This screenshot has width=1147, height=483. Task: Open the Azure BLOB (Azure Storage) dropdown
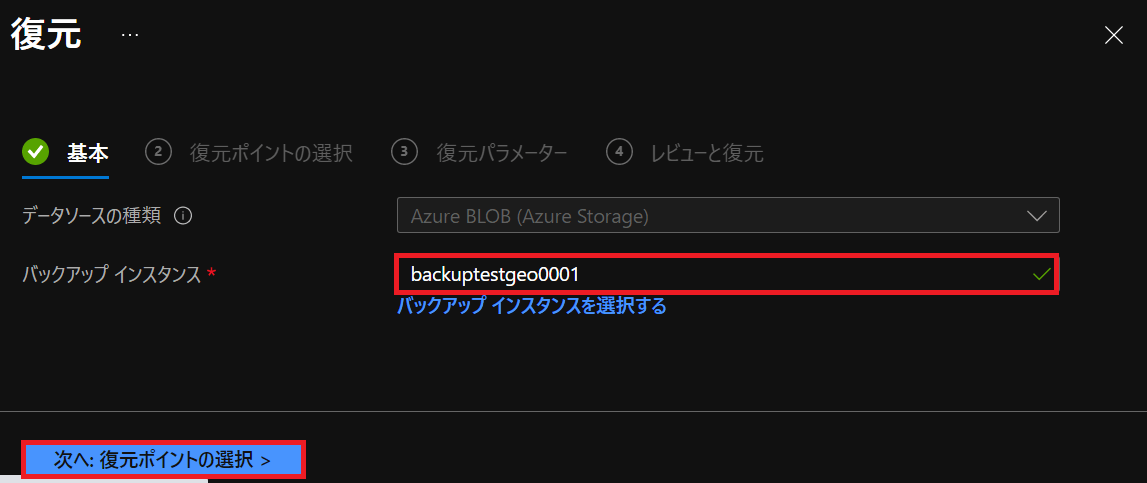[x=728, y=216]
